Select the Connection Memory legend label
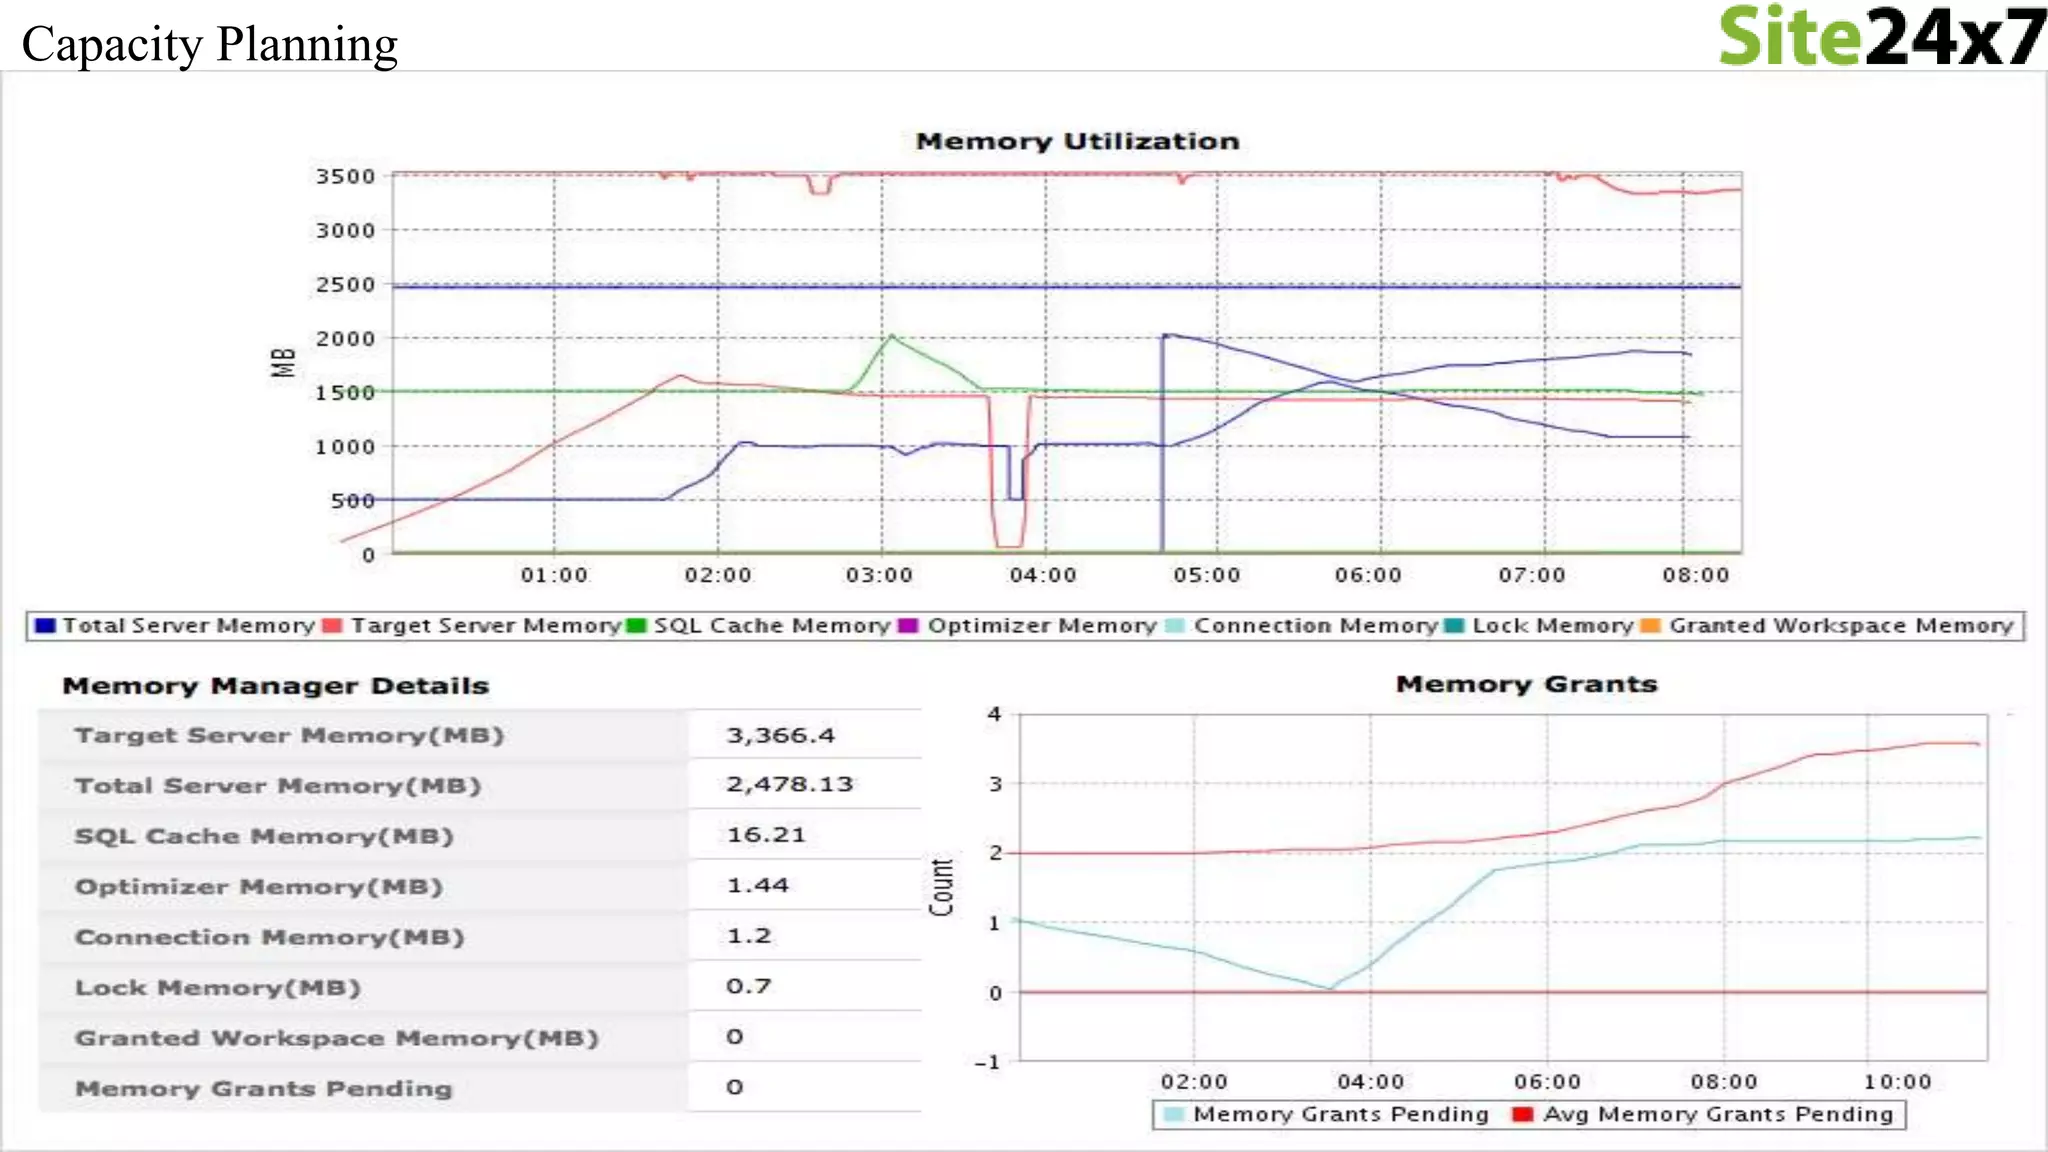Viewport: 2048px width, 1152px height. click(1316, 626)
